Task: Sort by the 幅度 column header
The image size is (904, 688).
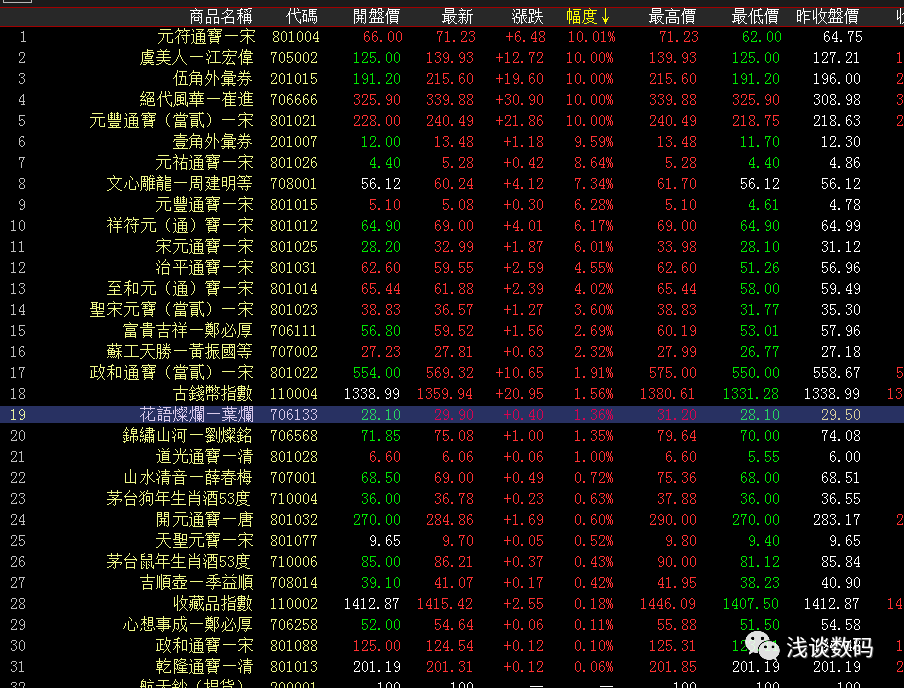Action: pyautogui.click(x=587, y=17)
